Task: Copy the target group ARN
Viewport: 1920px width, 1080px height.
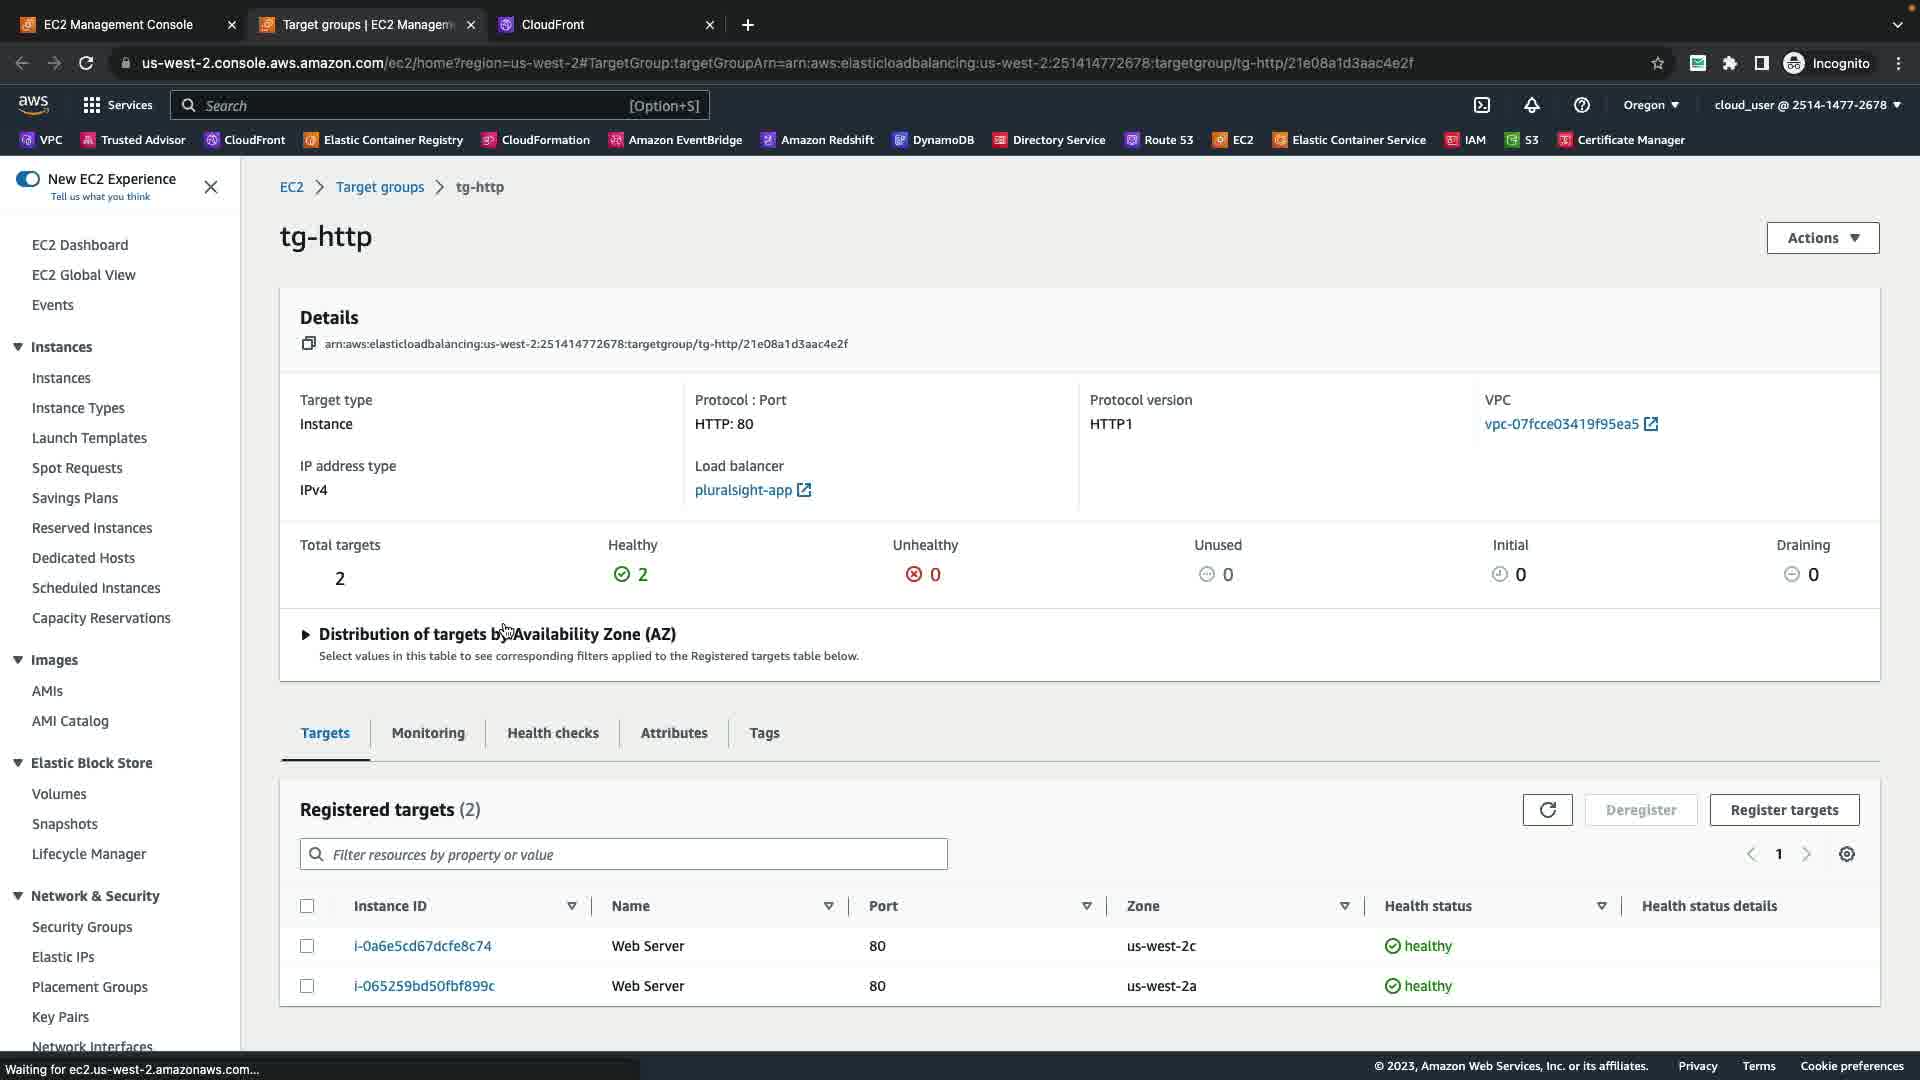Action: pos(309,344)
